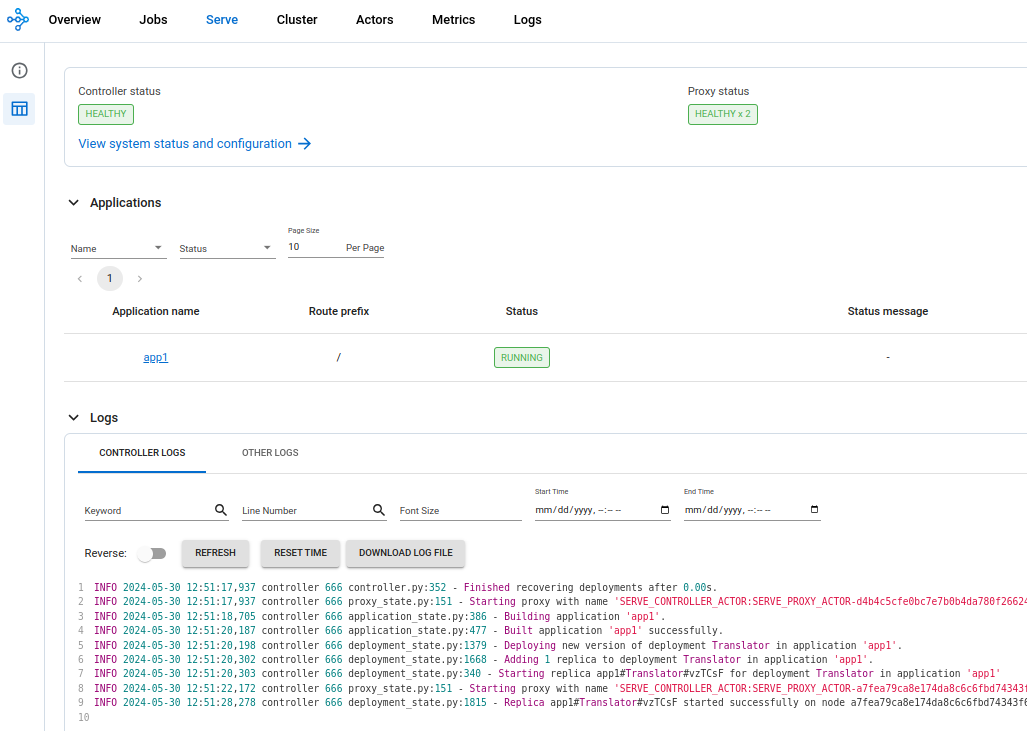Open the Name filter dropdown
1027x731 pixels.
point(118,248)
